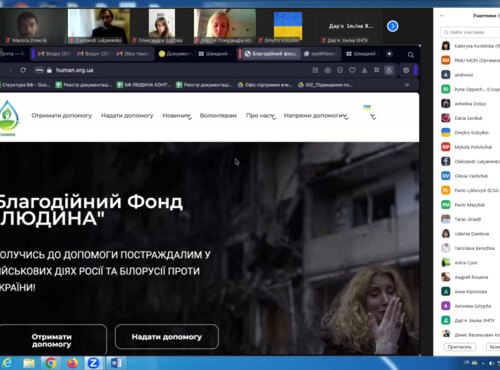Click the Пригласить button in participants panel
The image size is (500, 370).
pos(459,347)
